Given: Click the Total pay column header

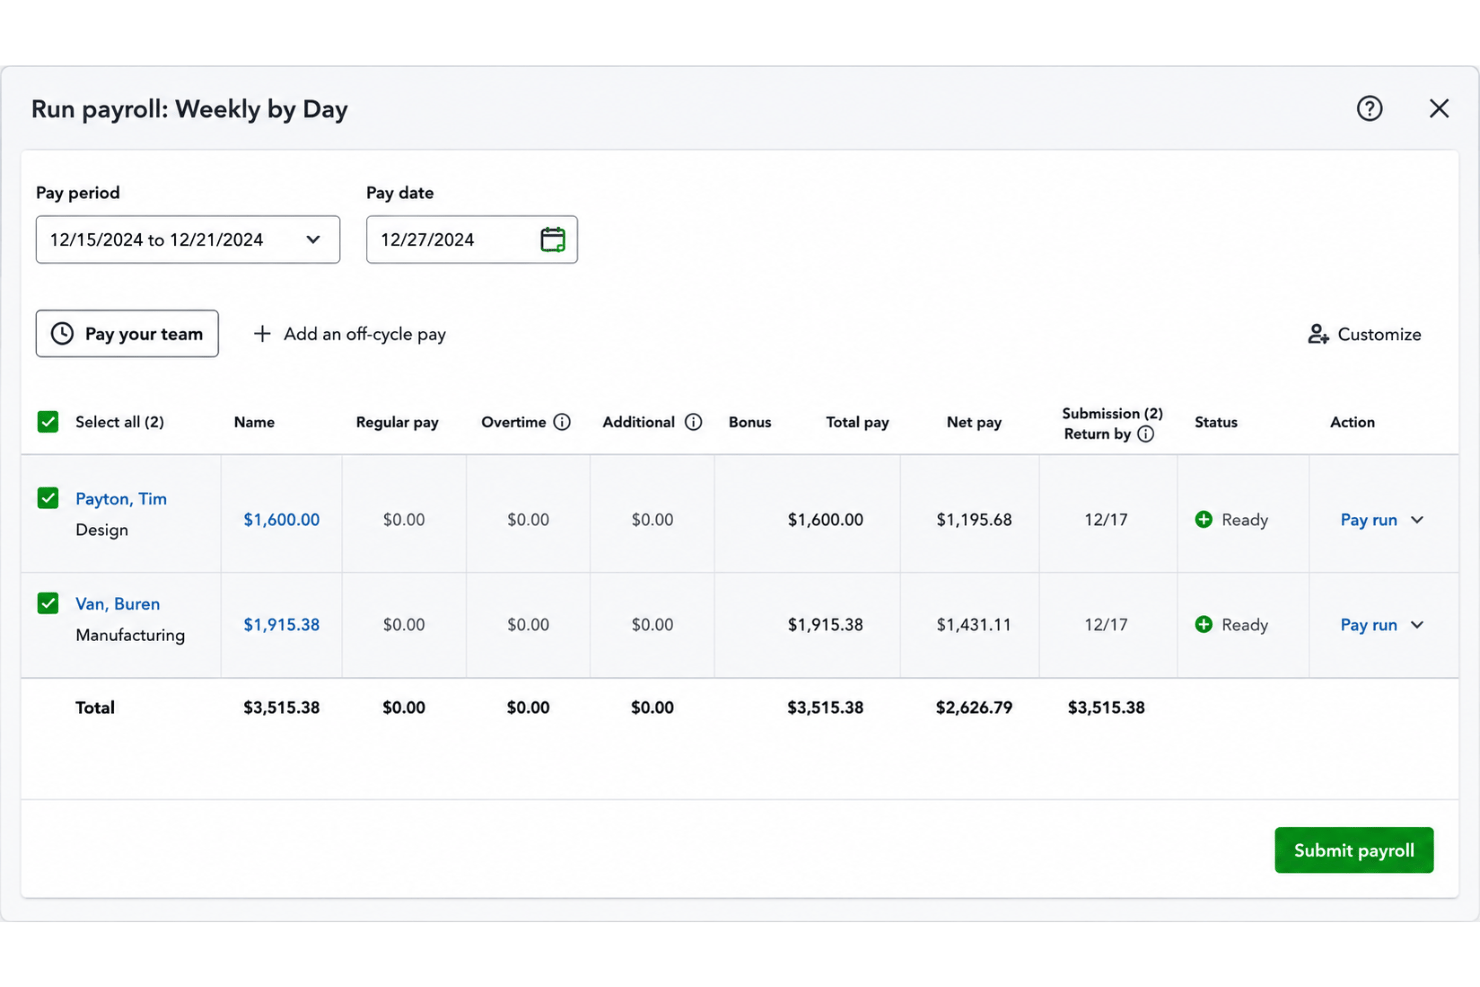Looking at the screenshot, I should (x=857, y=422).
